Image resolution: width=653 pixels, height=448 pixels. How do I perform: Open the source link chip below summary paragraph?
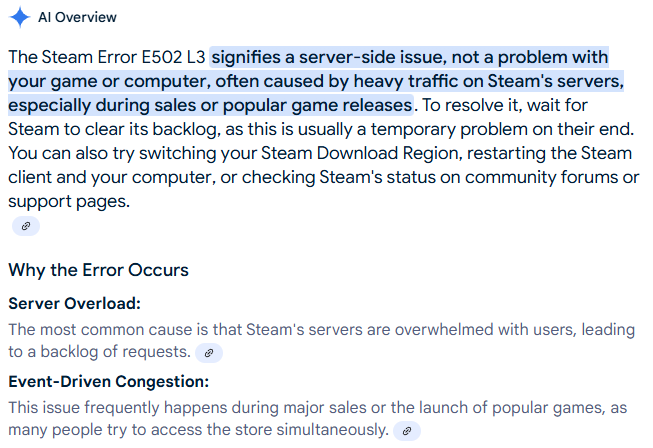click(x=26, y=226)
